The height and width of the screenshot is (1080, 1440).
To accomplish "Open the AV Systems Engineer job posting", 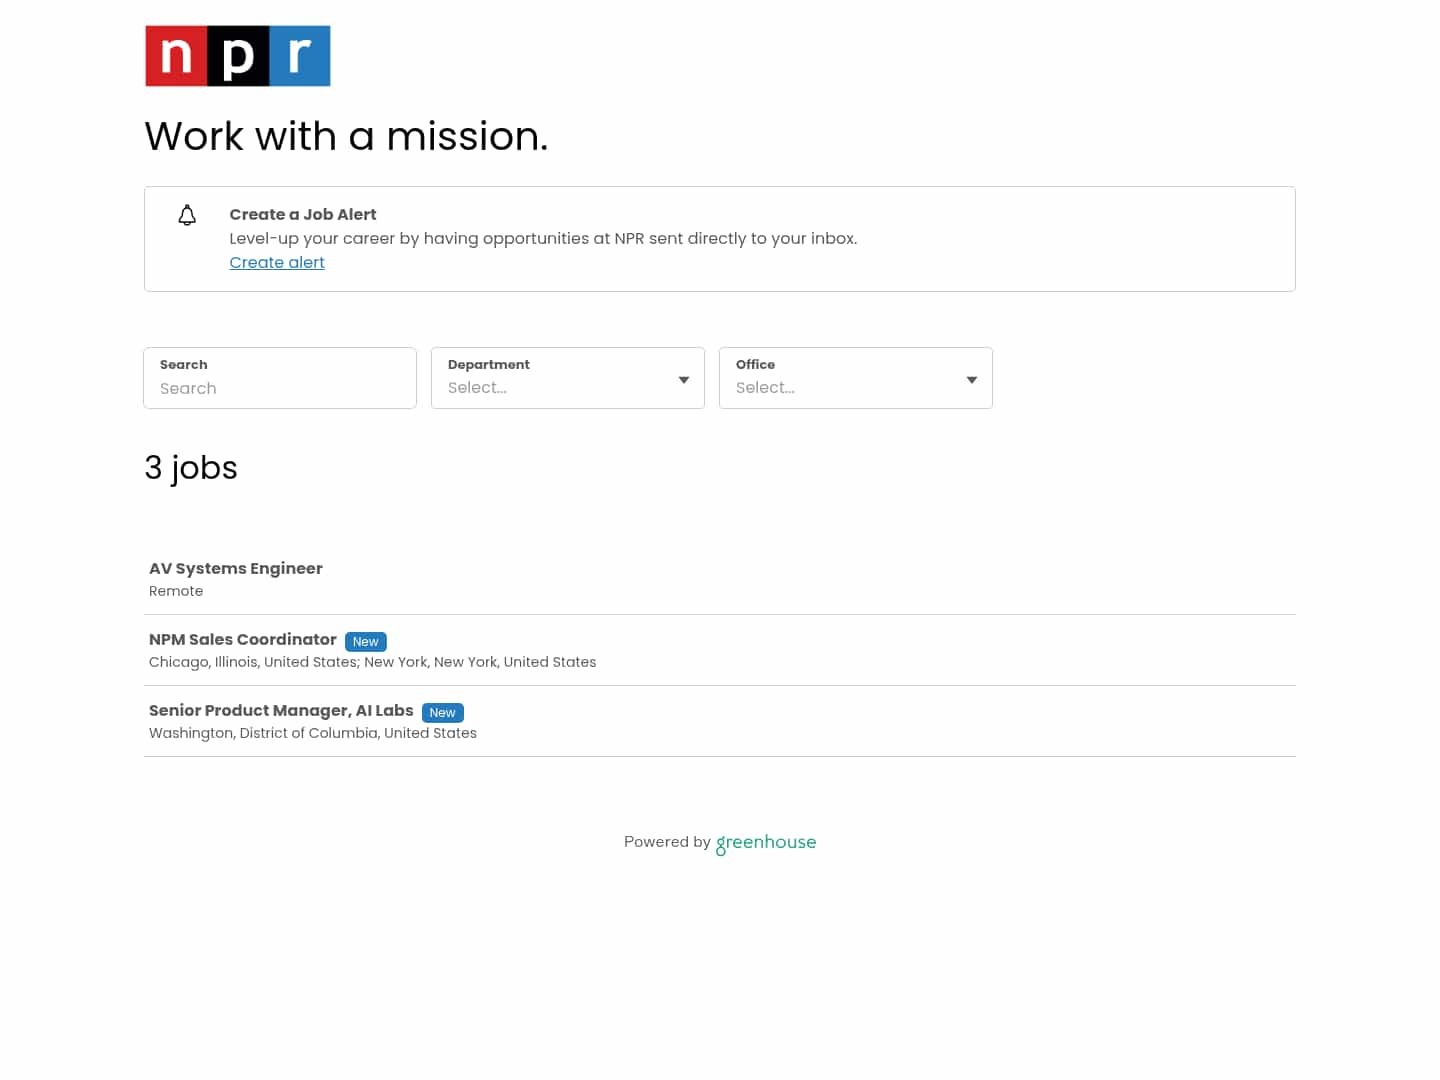I will pyautogui.click(x=235, y=568).
